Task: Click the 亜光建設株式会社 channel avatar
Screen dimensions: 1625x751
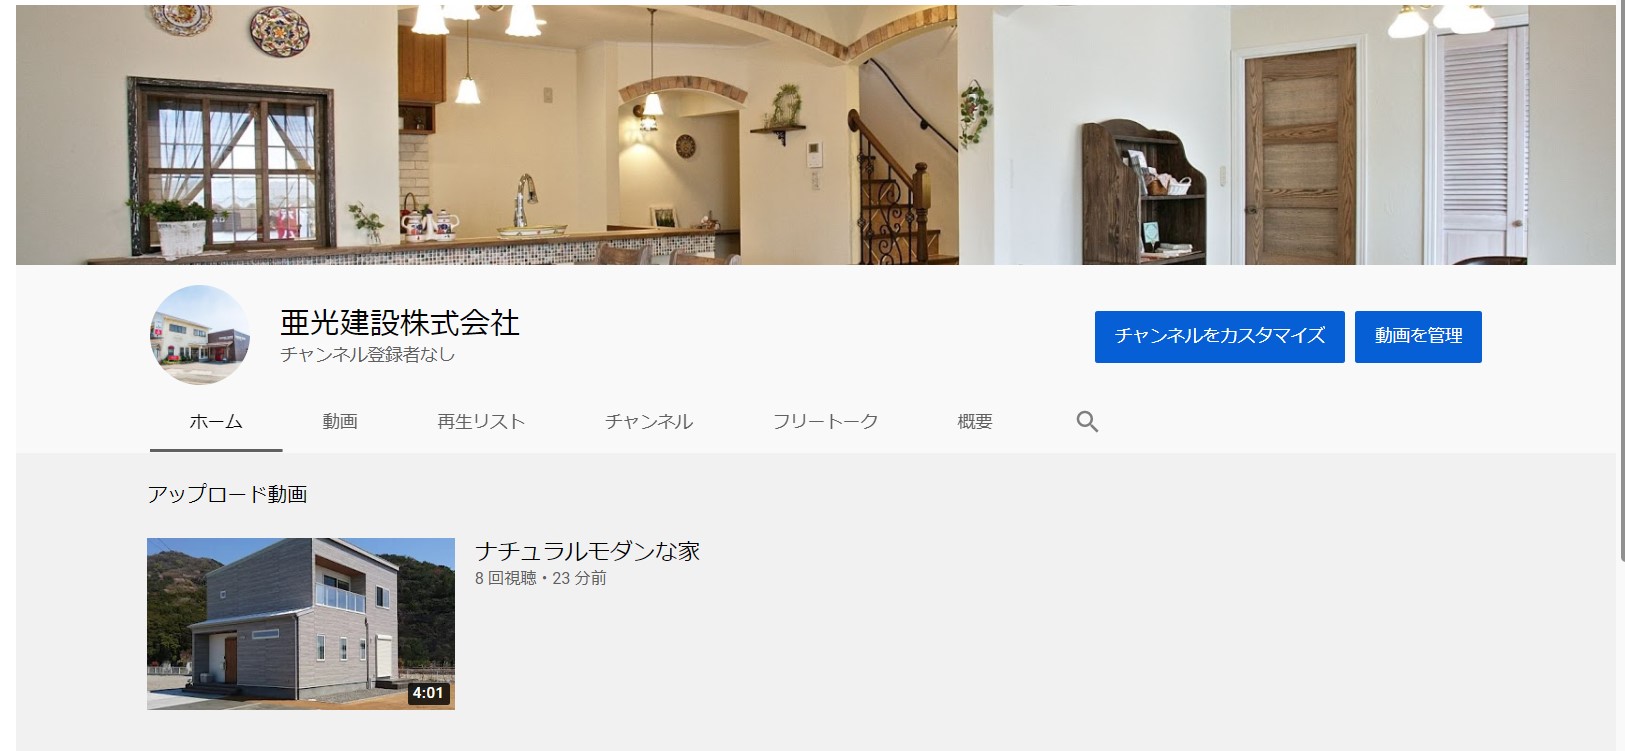Action: (200, 335)
